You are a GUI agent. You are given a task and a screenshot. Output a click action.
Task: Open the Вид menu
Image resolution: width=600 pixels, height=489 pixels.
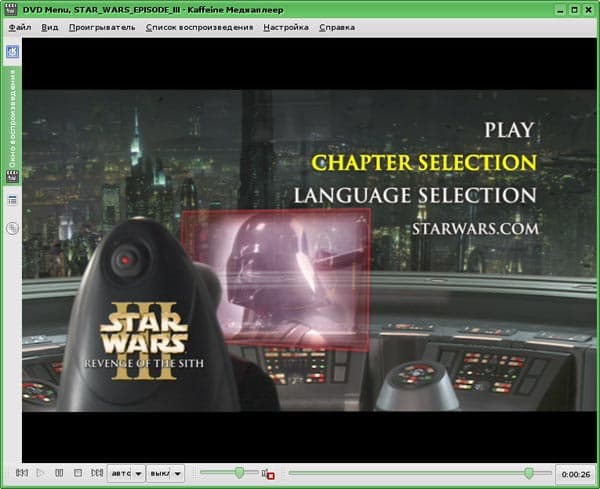[x=50, y=28]
